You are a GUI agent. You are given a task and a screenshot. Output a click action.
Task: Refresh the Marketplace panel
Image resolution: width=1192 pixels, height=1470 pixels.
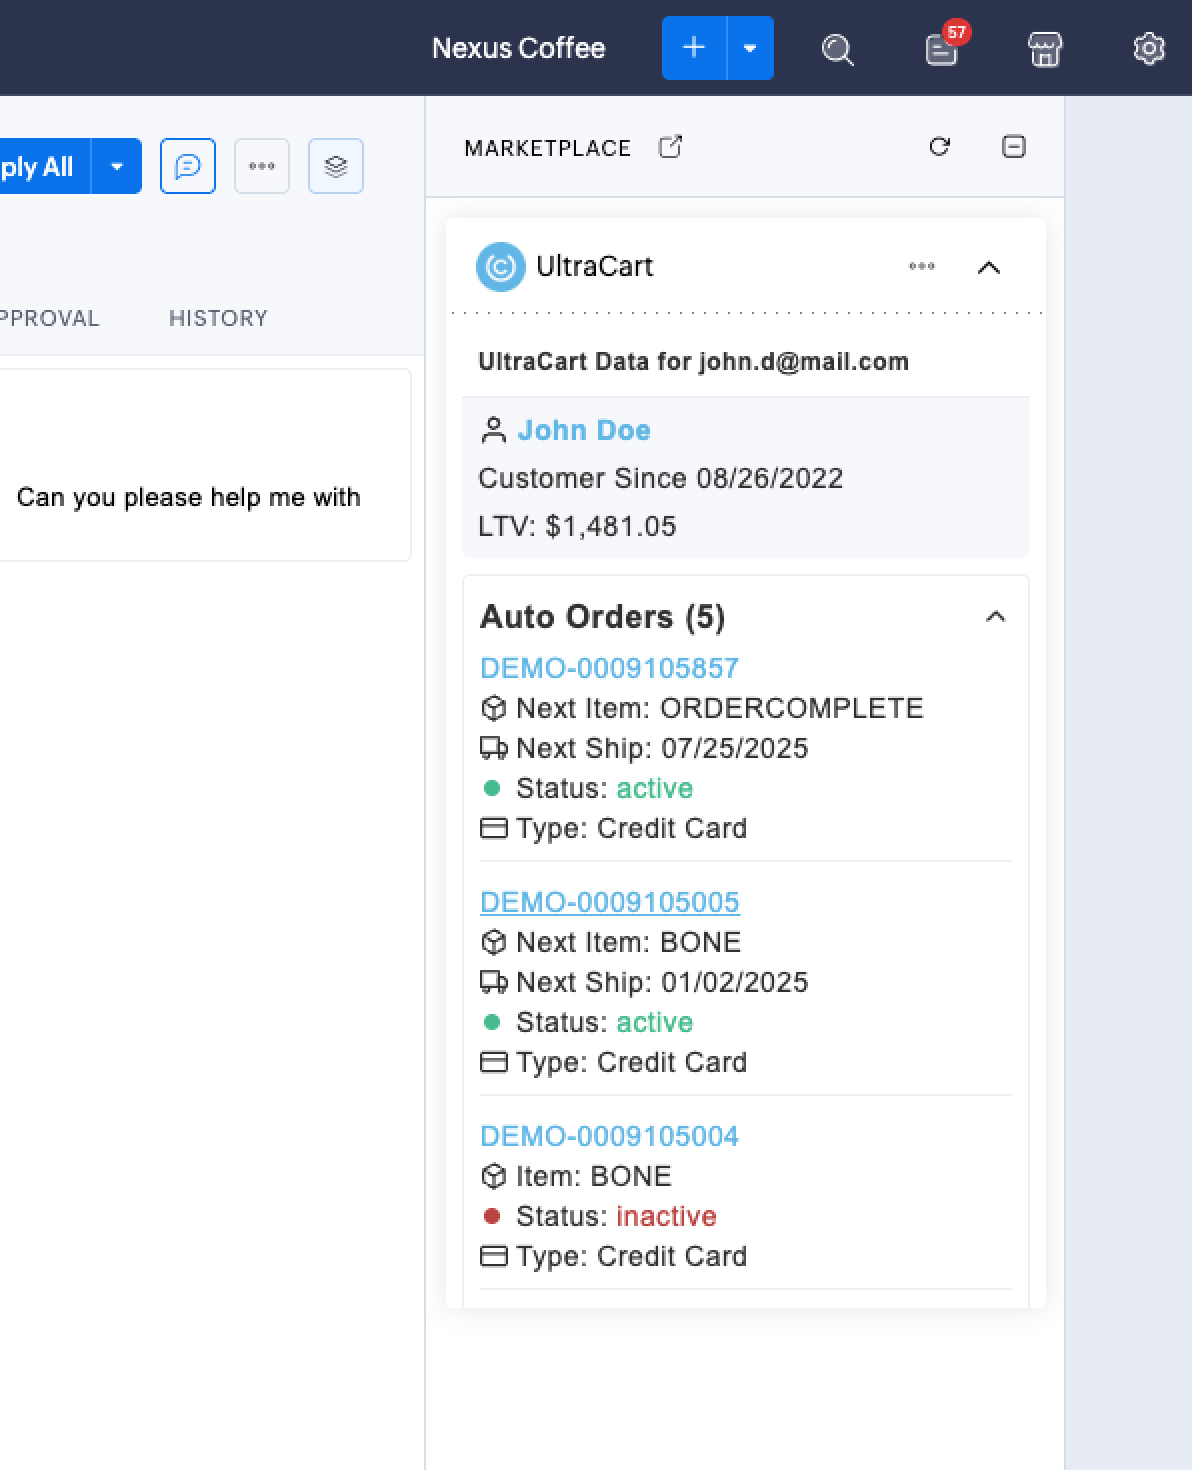pos(939,147)
